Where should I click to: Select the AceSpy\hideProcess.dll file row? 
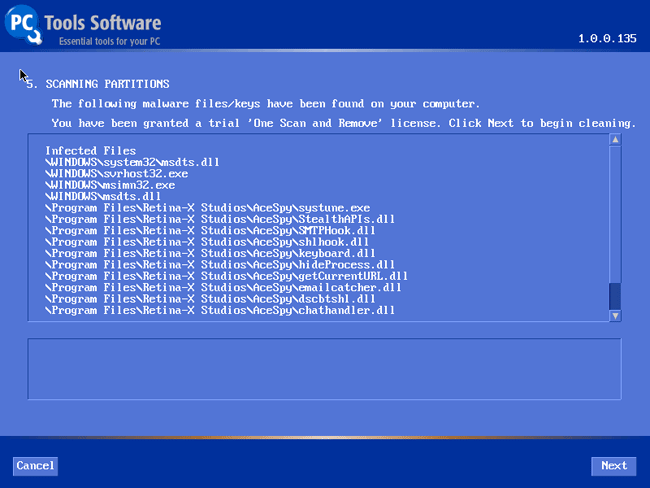pos(220,265)
